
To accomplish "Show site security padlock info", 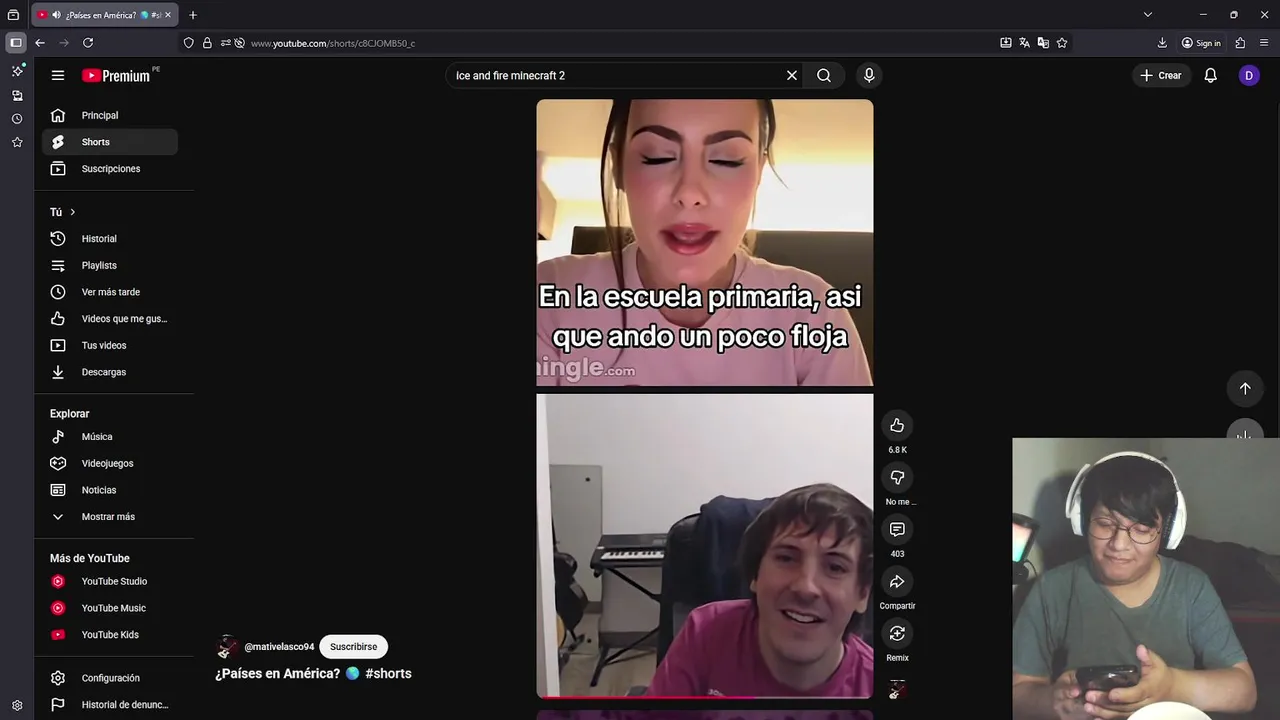I will [x=207, y=43].
